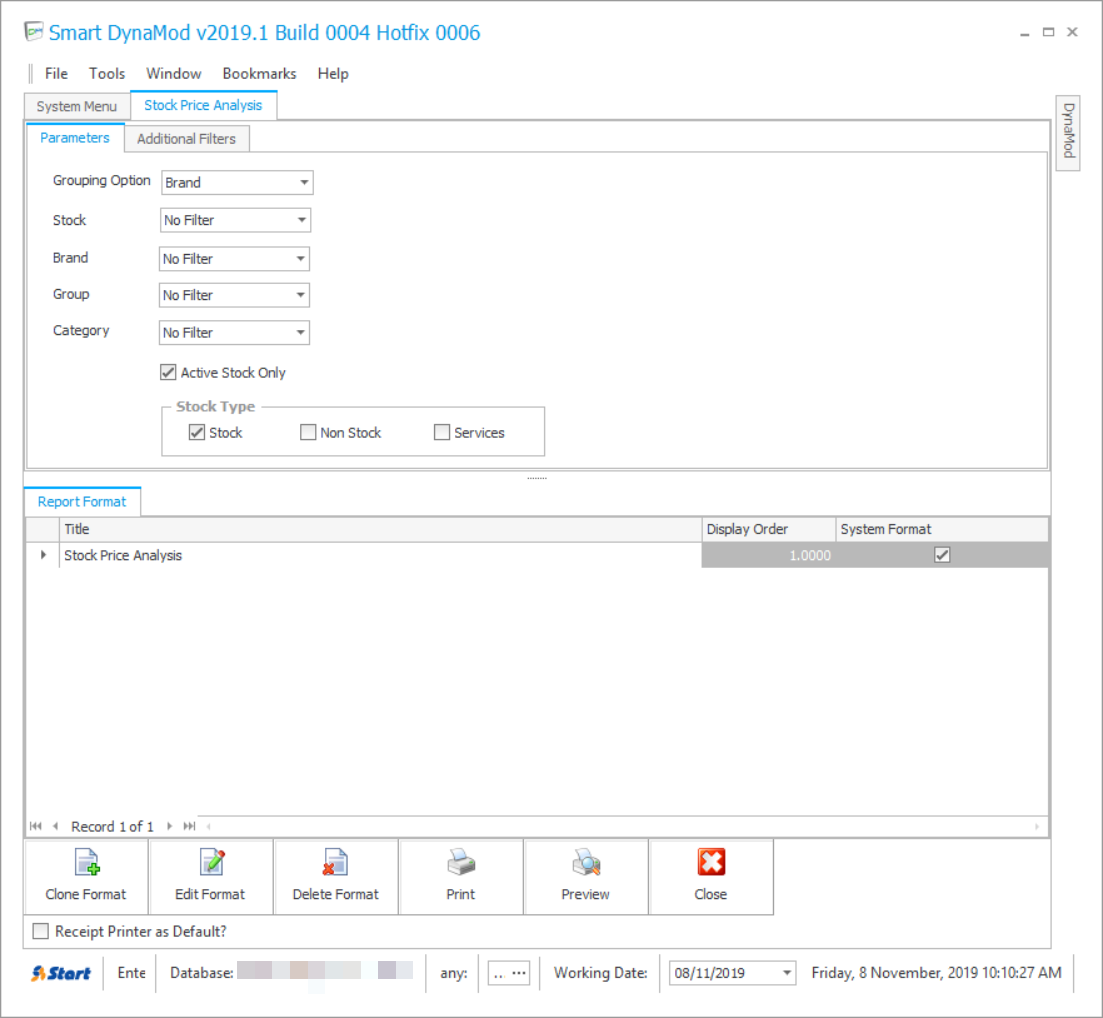Click the Clone Format button

point(86,877)
